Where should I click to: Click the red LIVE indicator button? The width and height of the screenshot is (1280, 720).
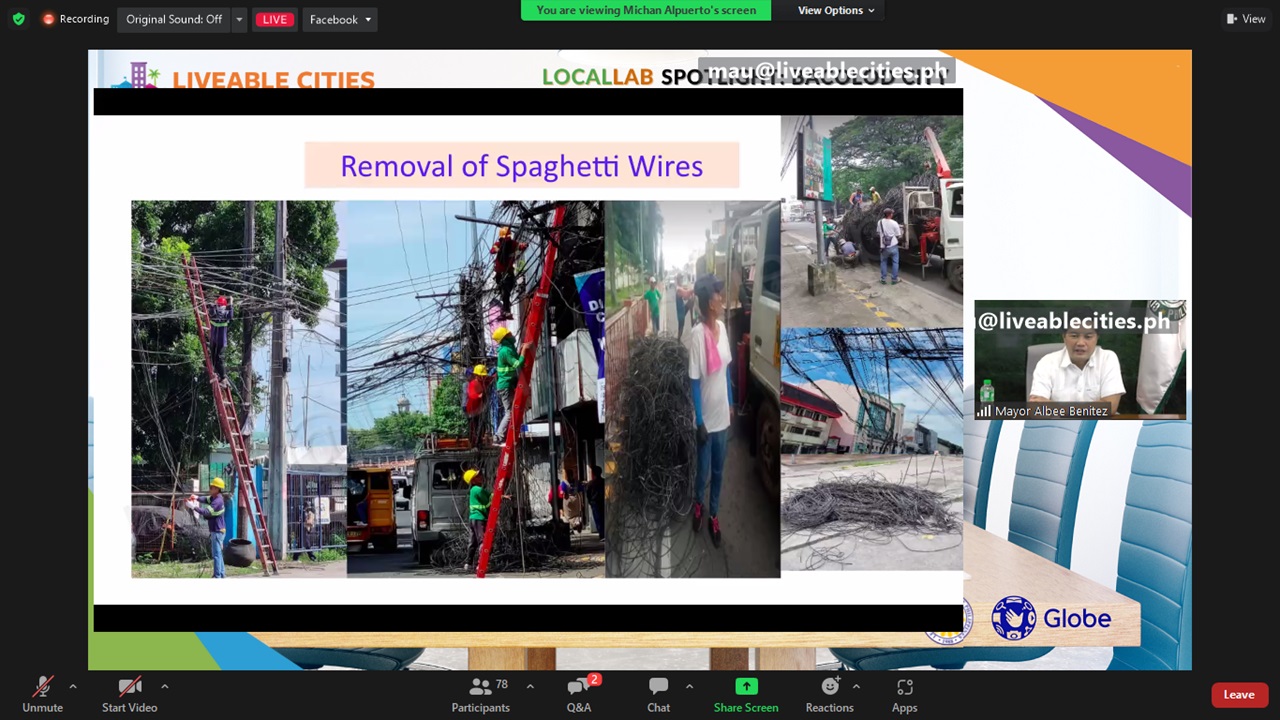pos(274,19)
